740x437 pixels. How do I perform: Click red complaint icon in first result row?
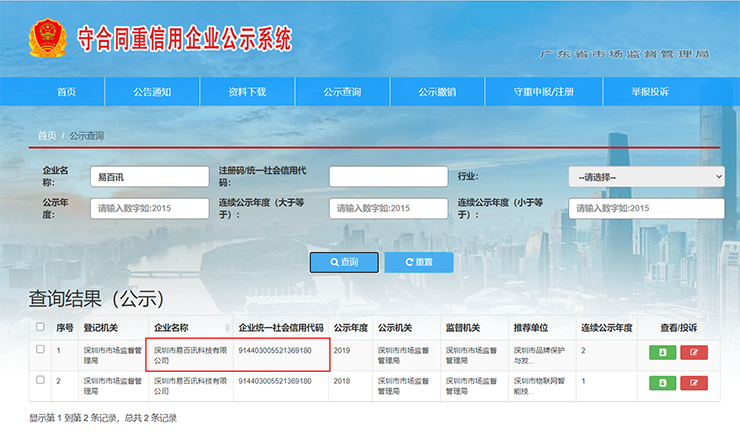694,352
